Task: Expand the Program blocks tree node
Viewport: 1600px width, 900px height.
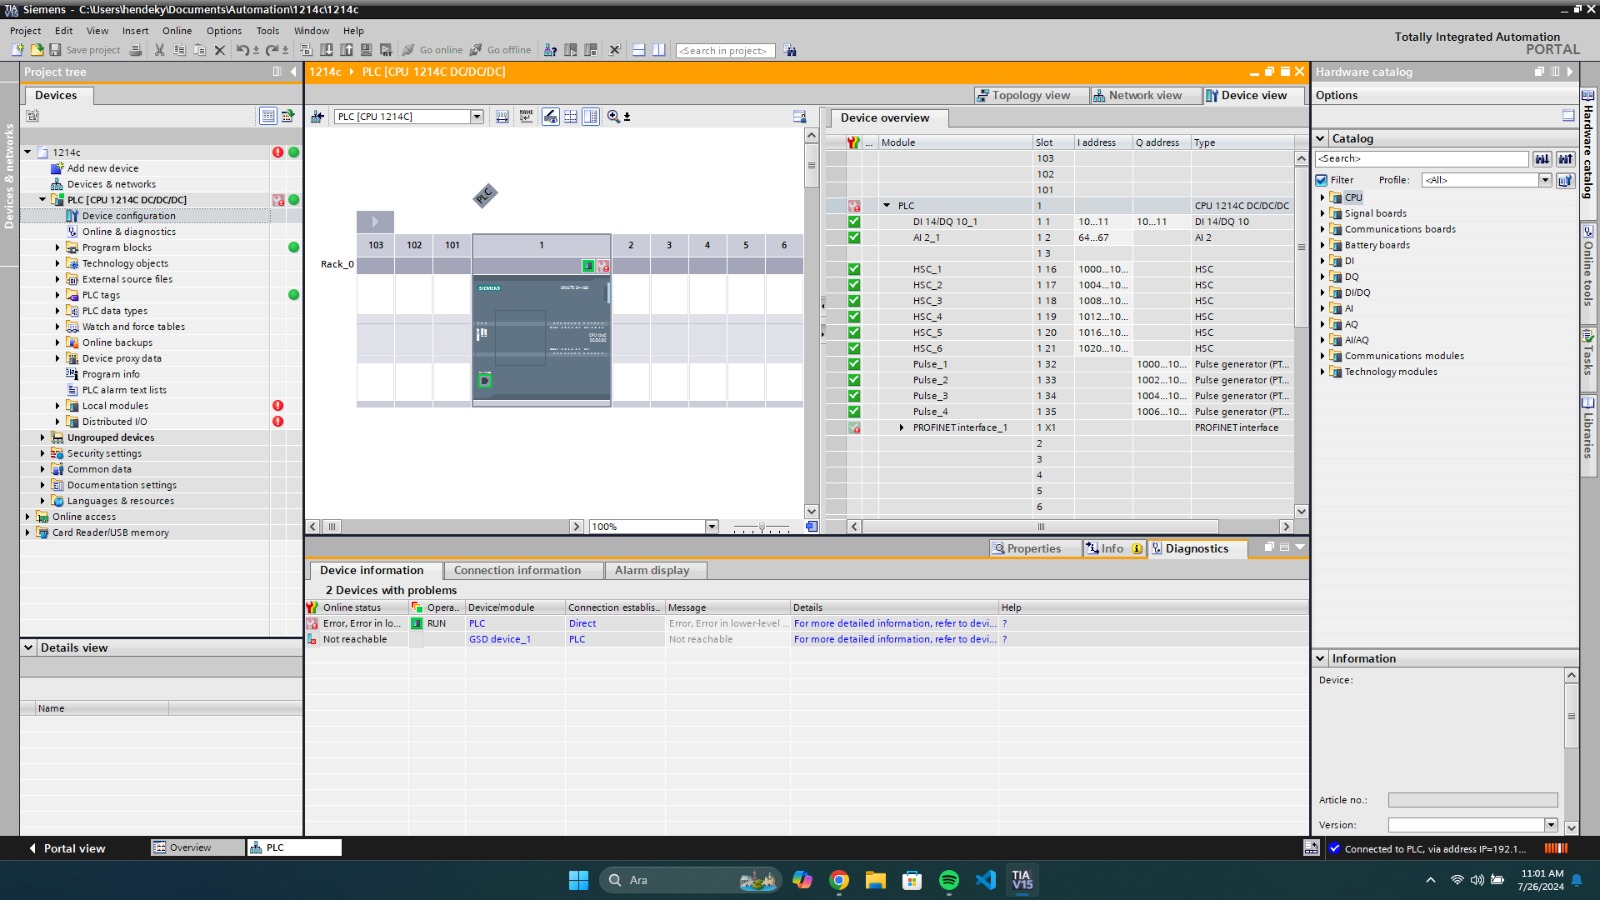Action: point(57,247)
